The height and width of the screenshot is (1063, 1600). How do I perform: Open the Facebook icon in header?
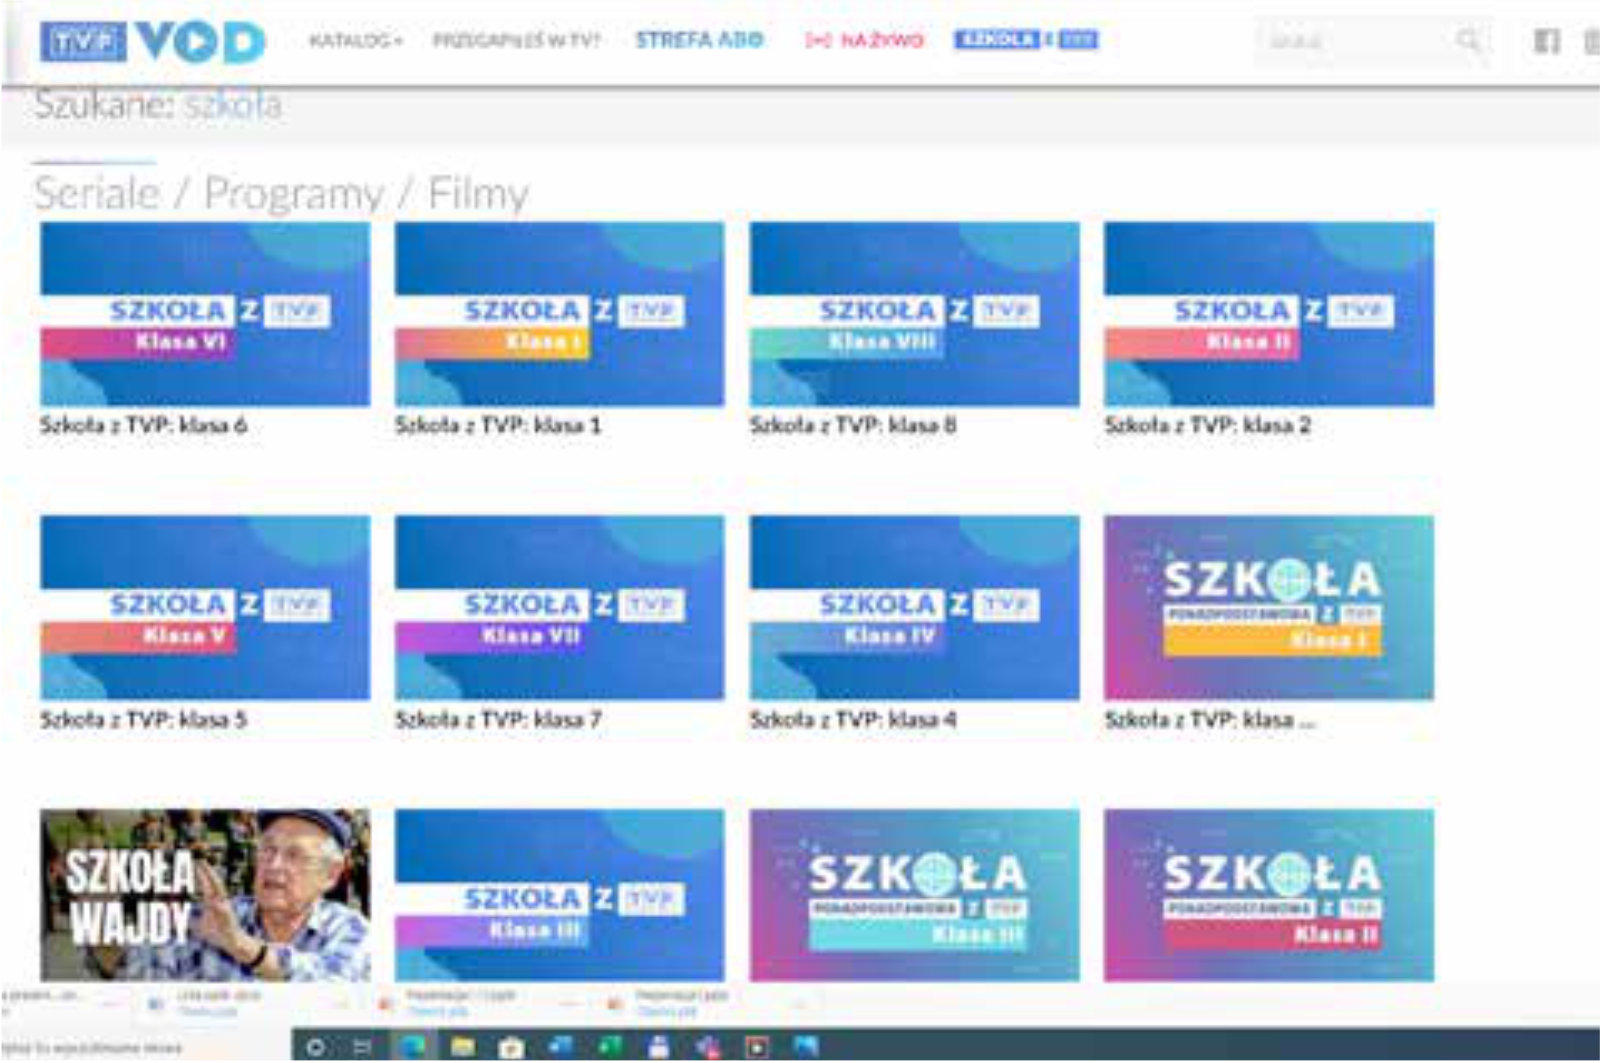tap(1546, 41)
